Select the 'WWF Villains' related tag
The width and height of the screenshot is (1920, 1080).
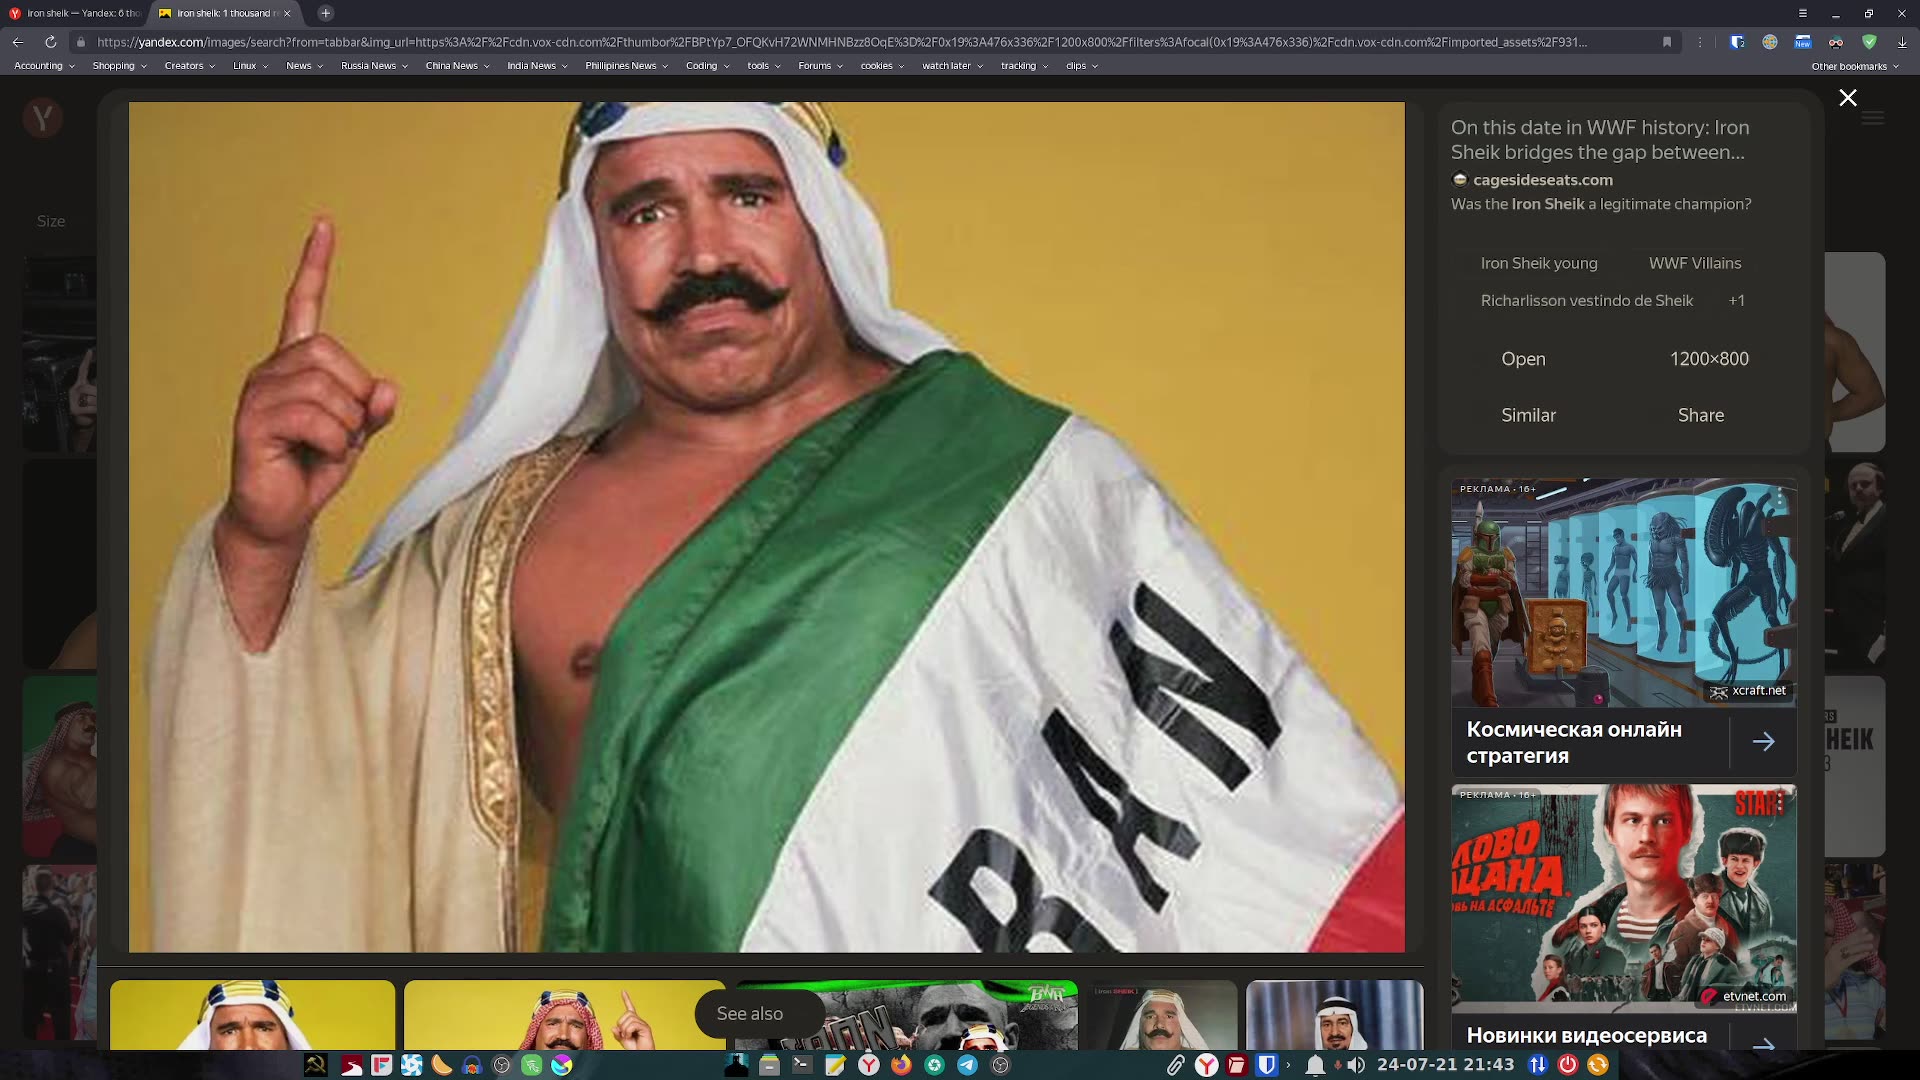click(x=1695, y=263)
